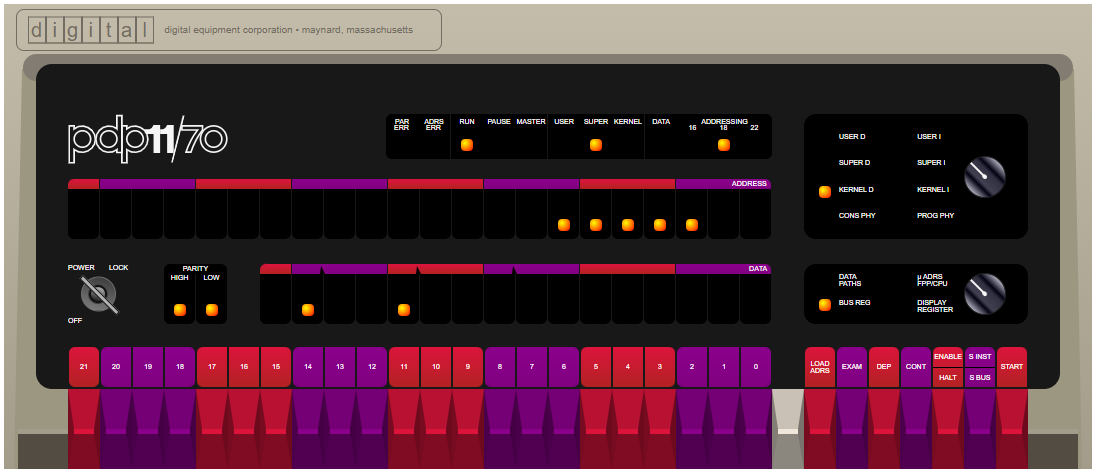
Task: Click the PARITY LOW lamp
Action: tap(212, 310)
